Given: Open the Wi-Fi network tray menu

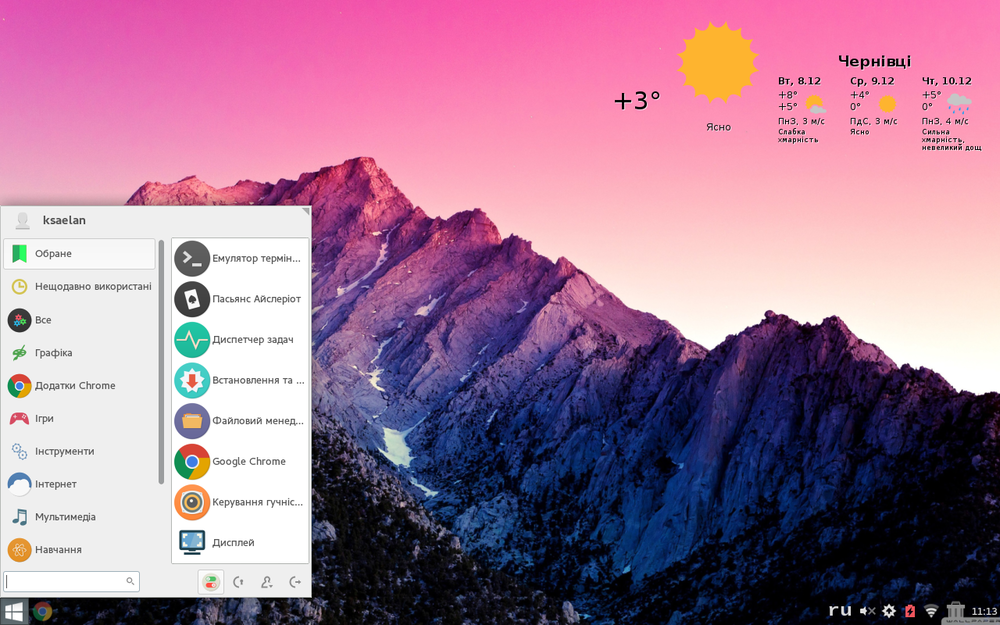Looking at the screenshot, I should [931, 611].
